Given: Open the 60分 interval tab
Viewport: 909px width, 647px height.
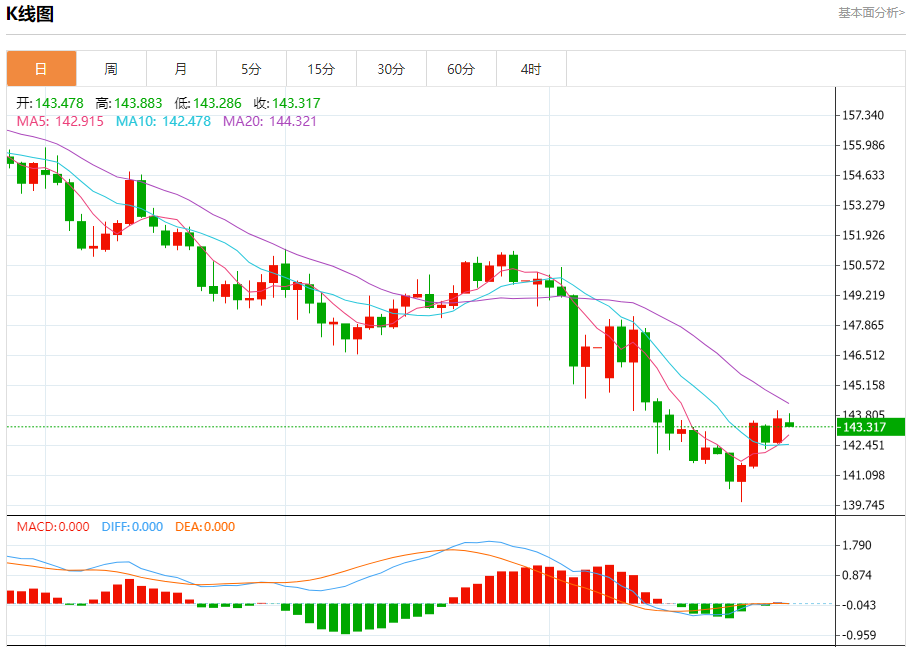Looking at the screenshot, I should (461, 69).
